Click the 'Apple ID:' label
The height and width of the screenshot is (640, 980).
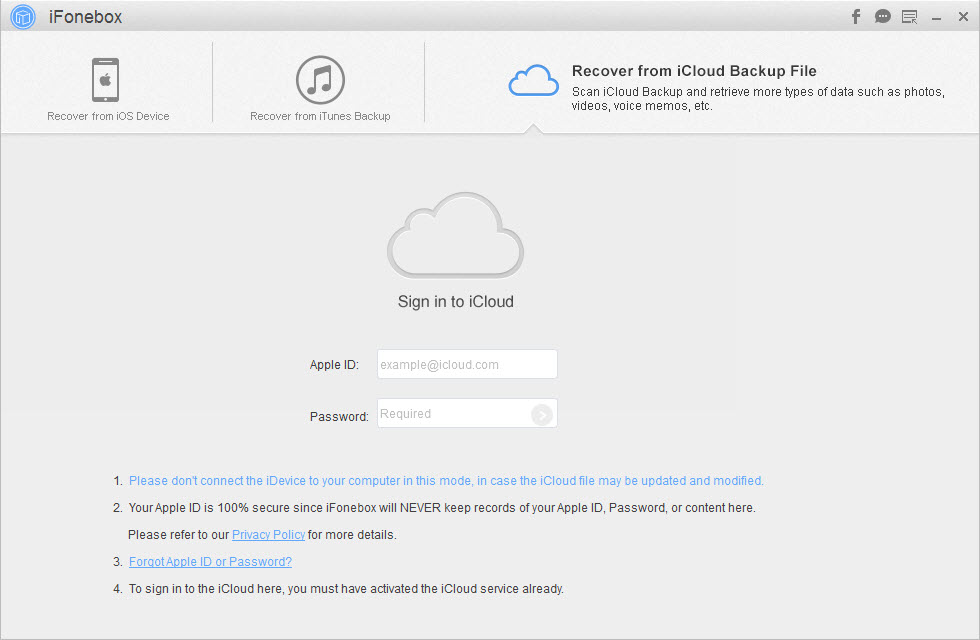pyautogui.click(x=334, y=365)
